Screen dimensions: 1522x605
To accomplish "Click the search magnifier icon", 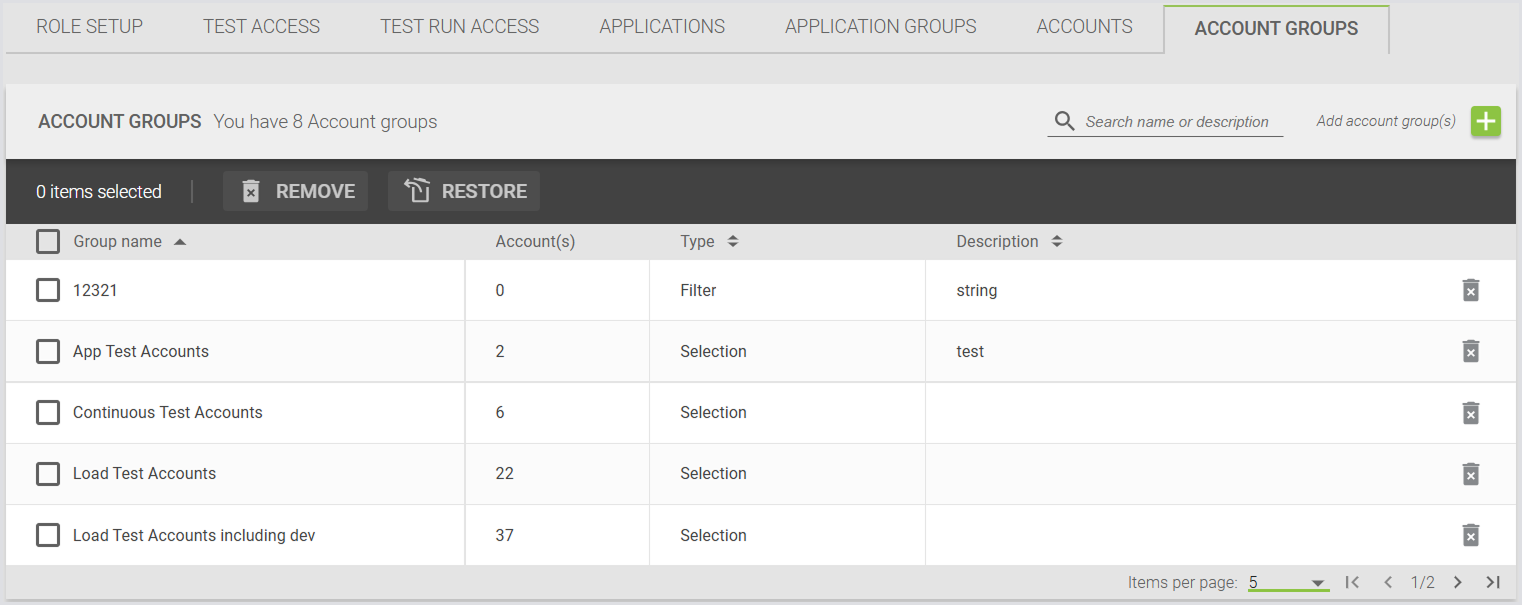I will 1064,121.
